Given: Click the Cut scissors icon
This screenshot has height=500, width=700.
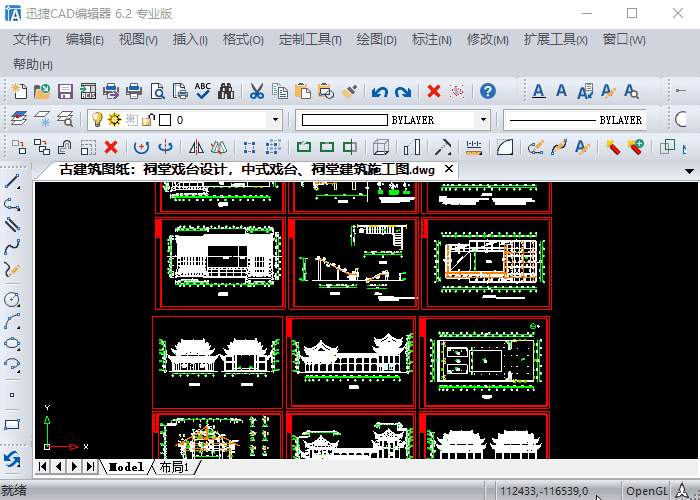Looking at the screenshot, I should (x=256, y=92).
